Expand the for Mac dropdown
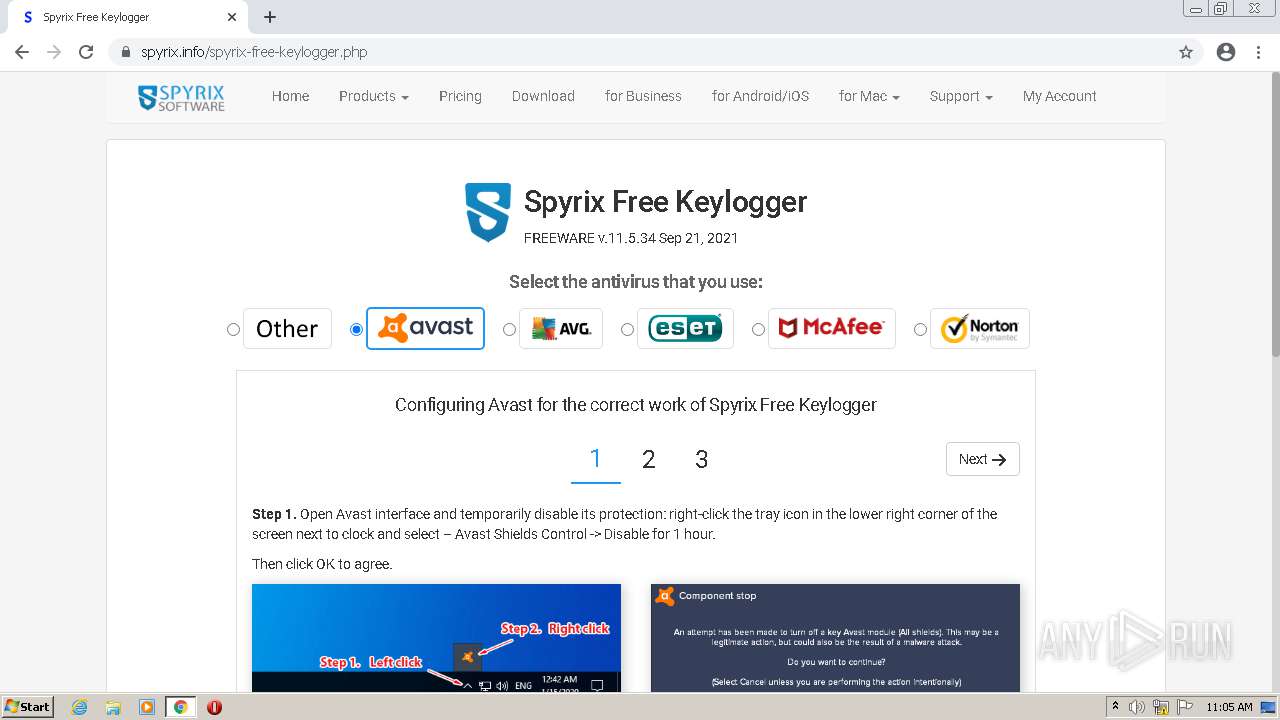Image resolution: width=1280 pixels, height=720 pixels. click(869, 97)
